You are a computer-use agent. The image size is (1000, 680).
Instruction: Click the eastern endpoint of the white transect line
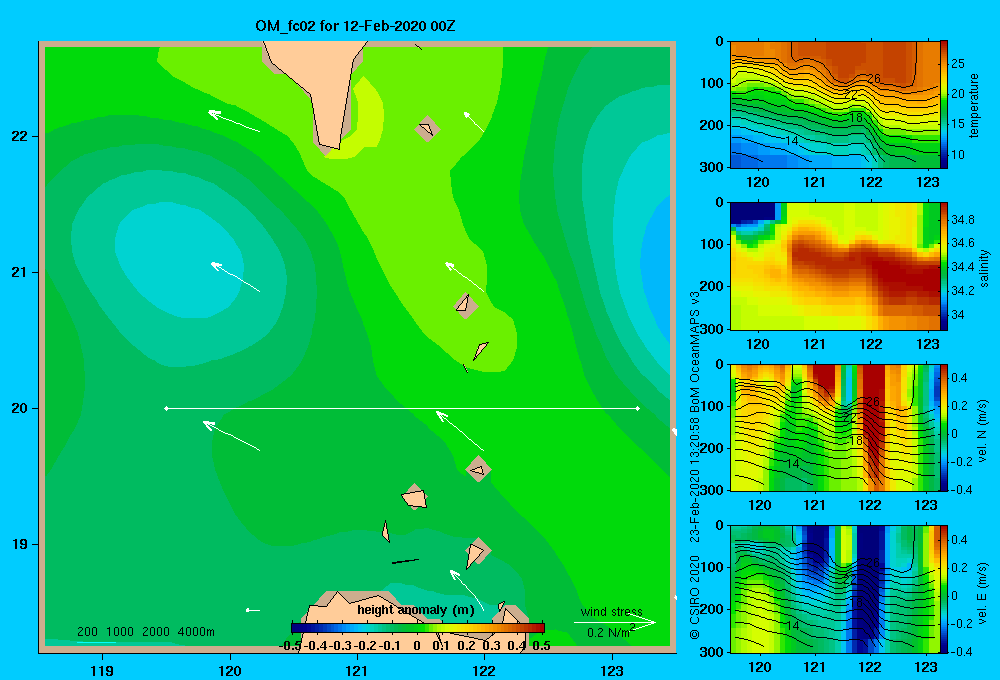pyautogui.click(x=638, y=408)
